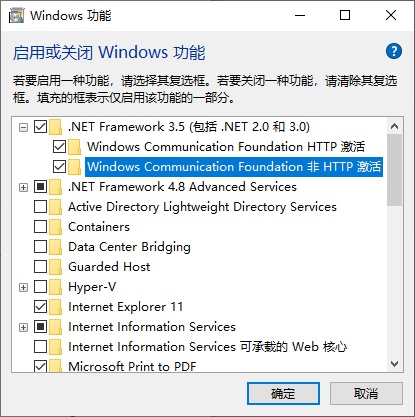Expand the Internet Information Services node
Viewport: 415px width, 417px height.
[23, 327]
